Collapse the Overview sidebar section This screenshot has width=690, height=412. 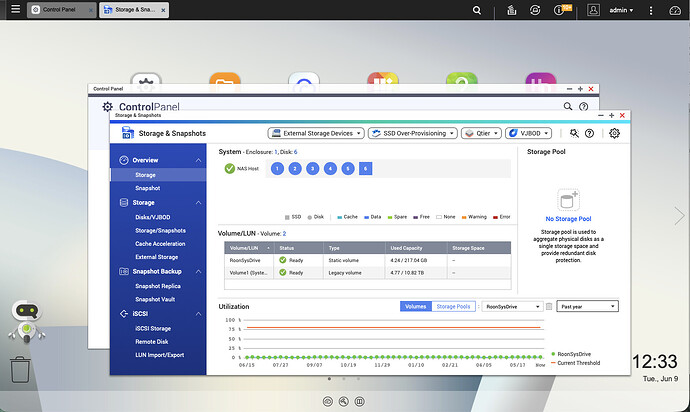[x=198, y=160]
